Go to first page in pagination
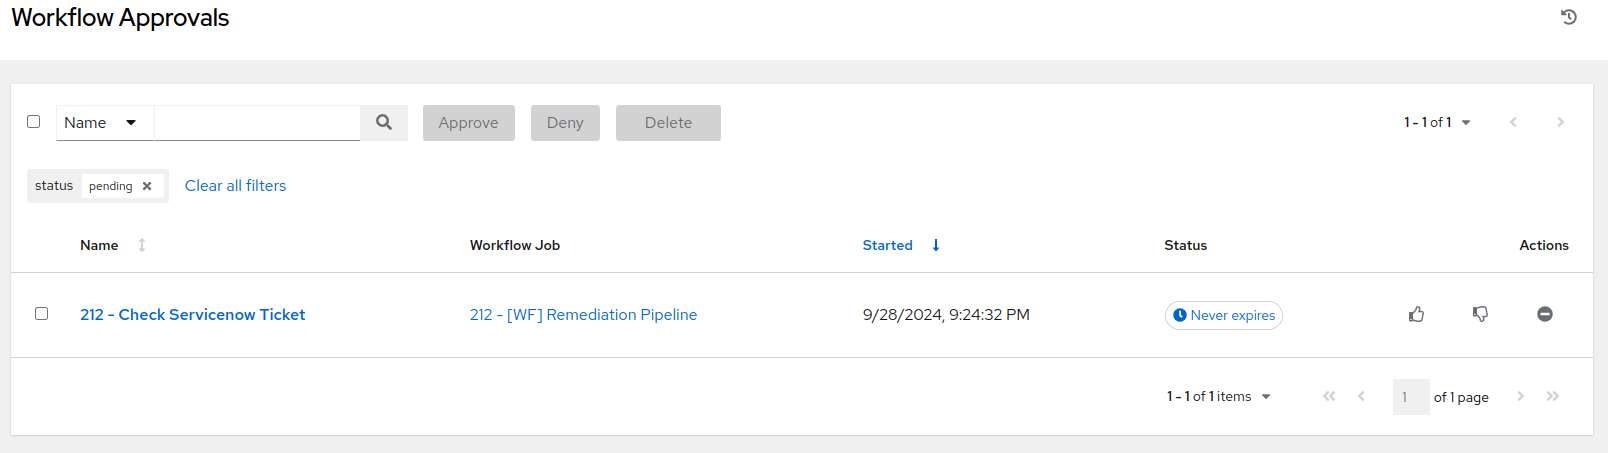1608x453 pixels. click(1329, 397)
